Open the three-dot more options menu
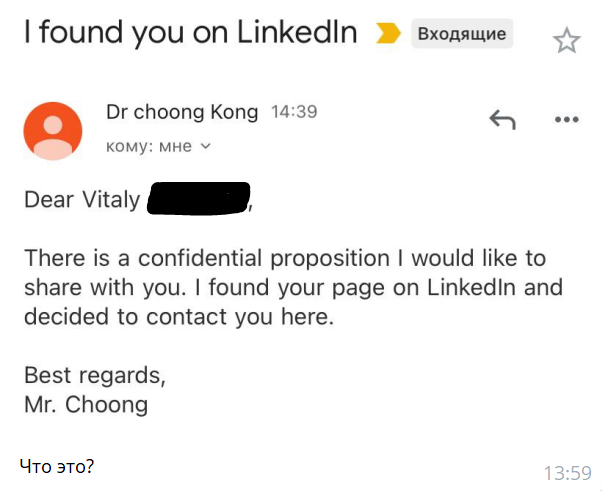Screen dimensions: 602x491 pyautogui.click(x=566, y=120)
